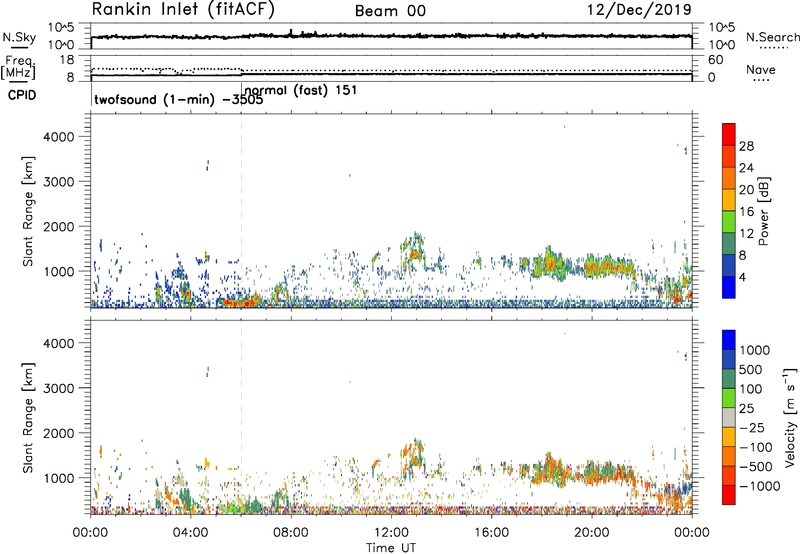Pick the light green segment of power color bar
This screenshot has width=800, height=554.
click(729, 221)
